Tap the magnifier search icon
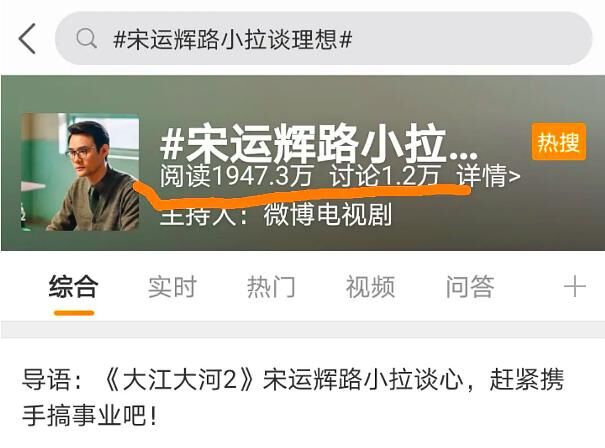The height and width of the screenshot is (448, 605). tap(86, 38)
